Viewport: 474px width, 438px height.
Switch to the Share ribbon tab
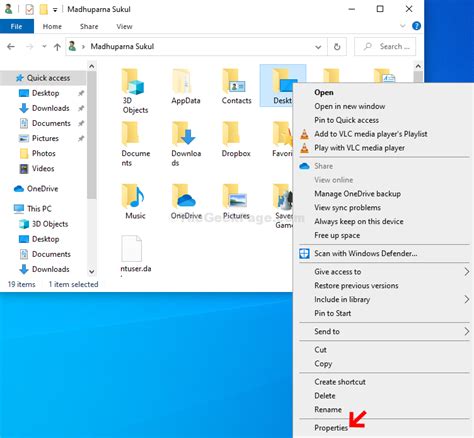pyautogui.click(x=89, y=26)
